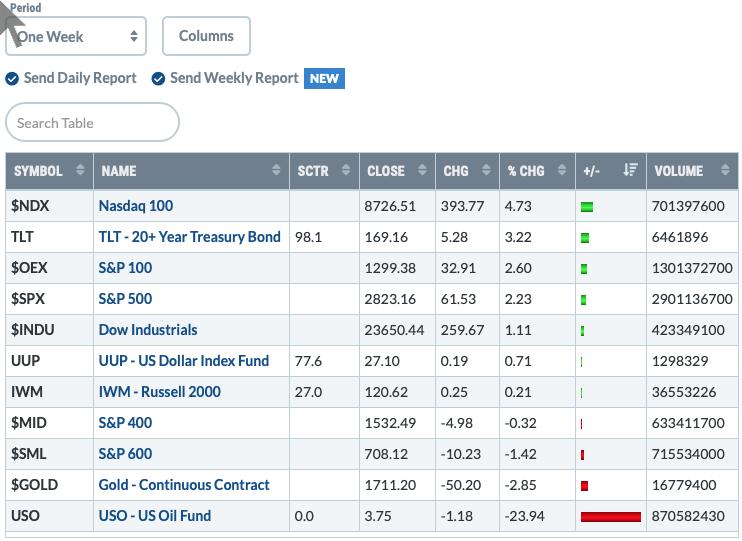Sort table by CHG column arrows
Screen dimensions: 742x541
point(486,170)
